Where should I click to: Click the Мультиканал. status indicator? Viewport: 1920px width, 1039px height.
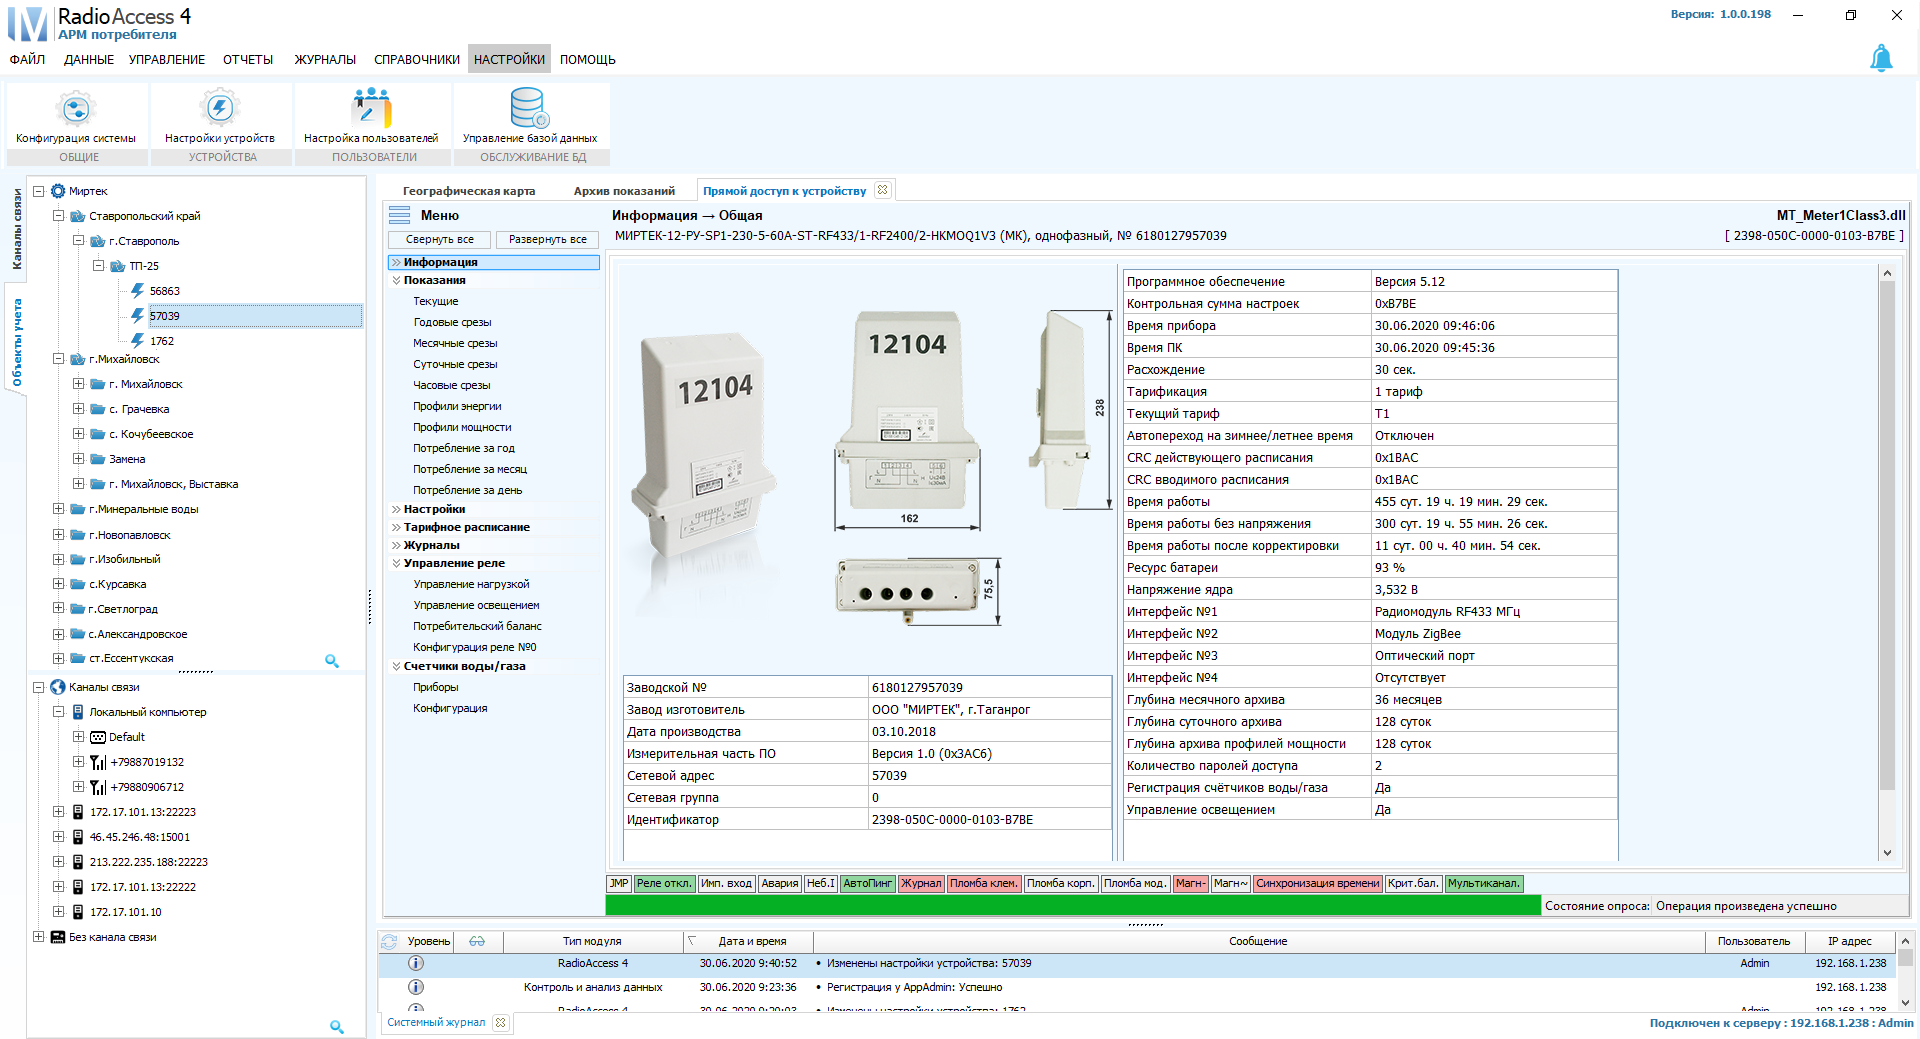click(x=1484, y=883)
